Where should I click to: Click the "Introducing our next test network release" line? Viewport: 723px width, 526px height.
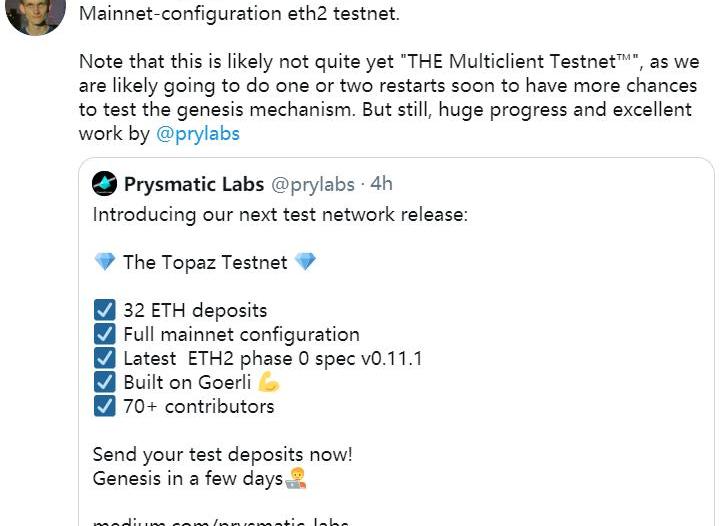tap(280, 214)
